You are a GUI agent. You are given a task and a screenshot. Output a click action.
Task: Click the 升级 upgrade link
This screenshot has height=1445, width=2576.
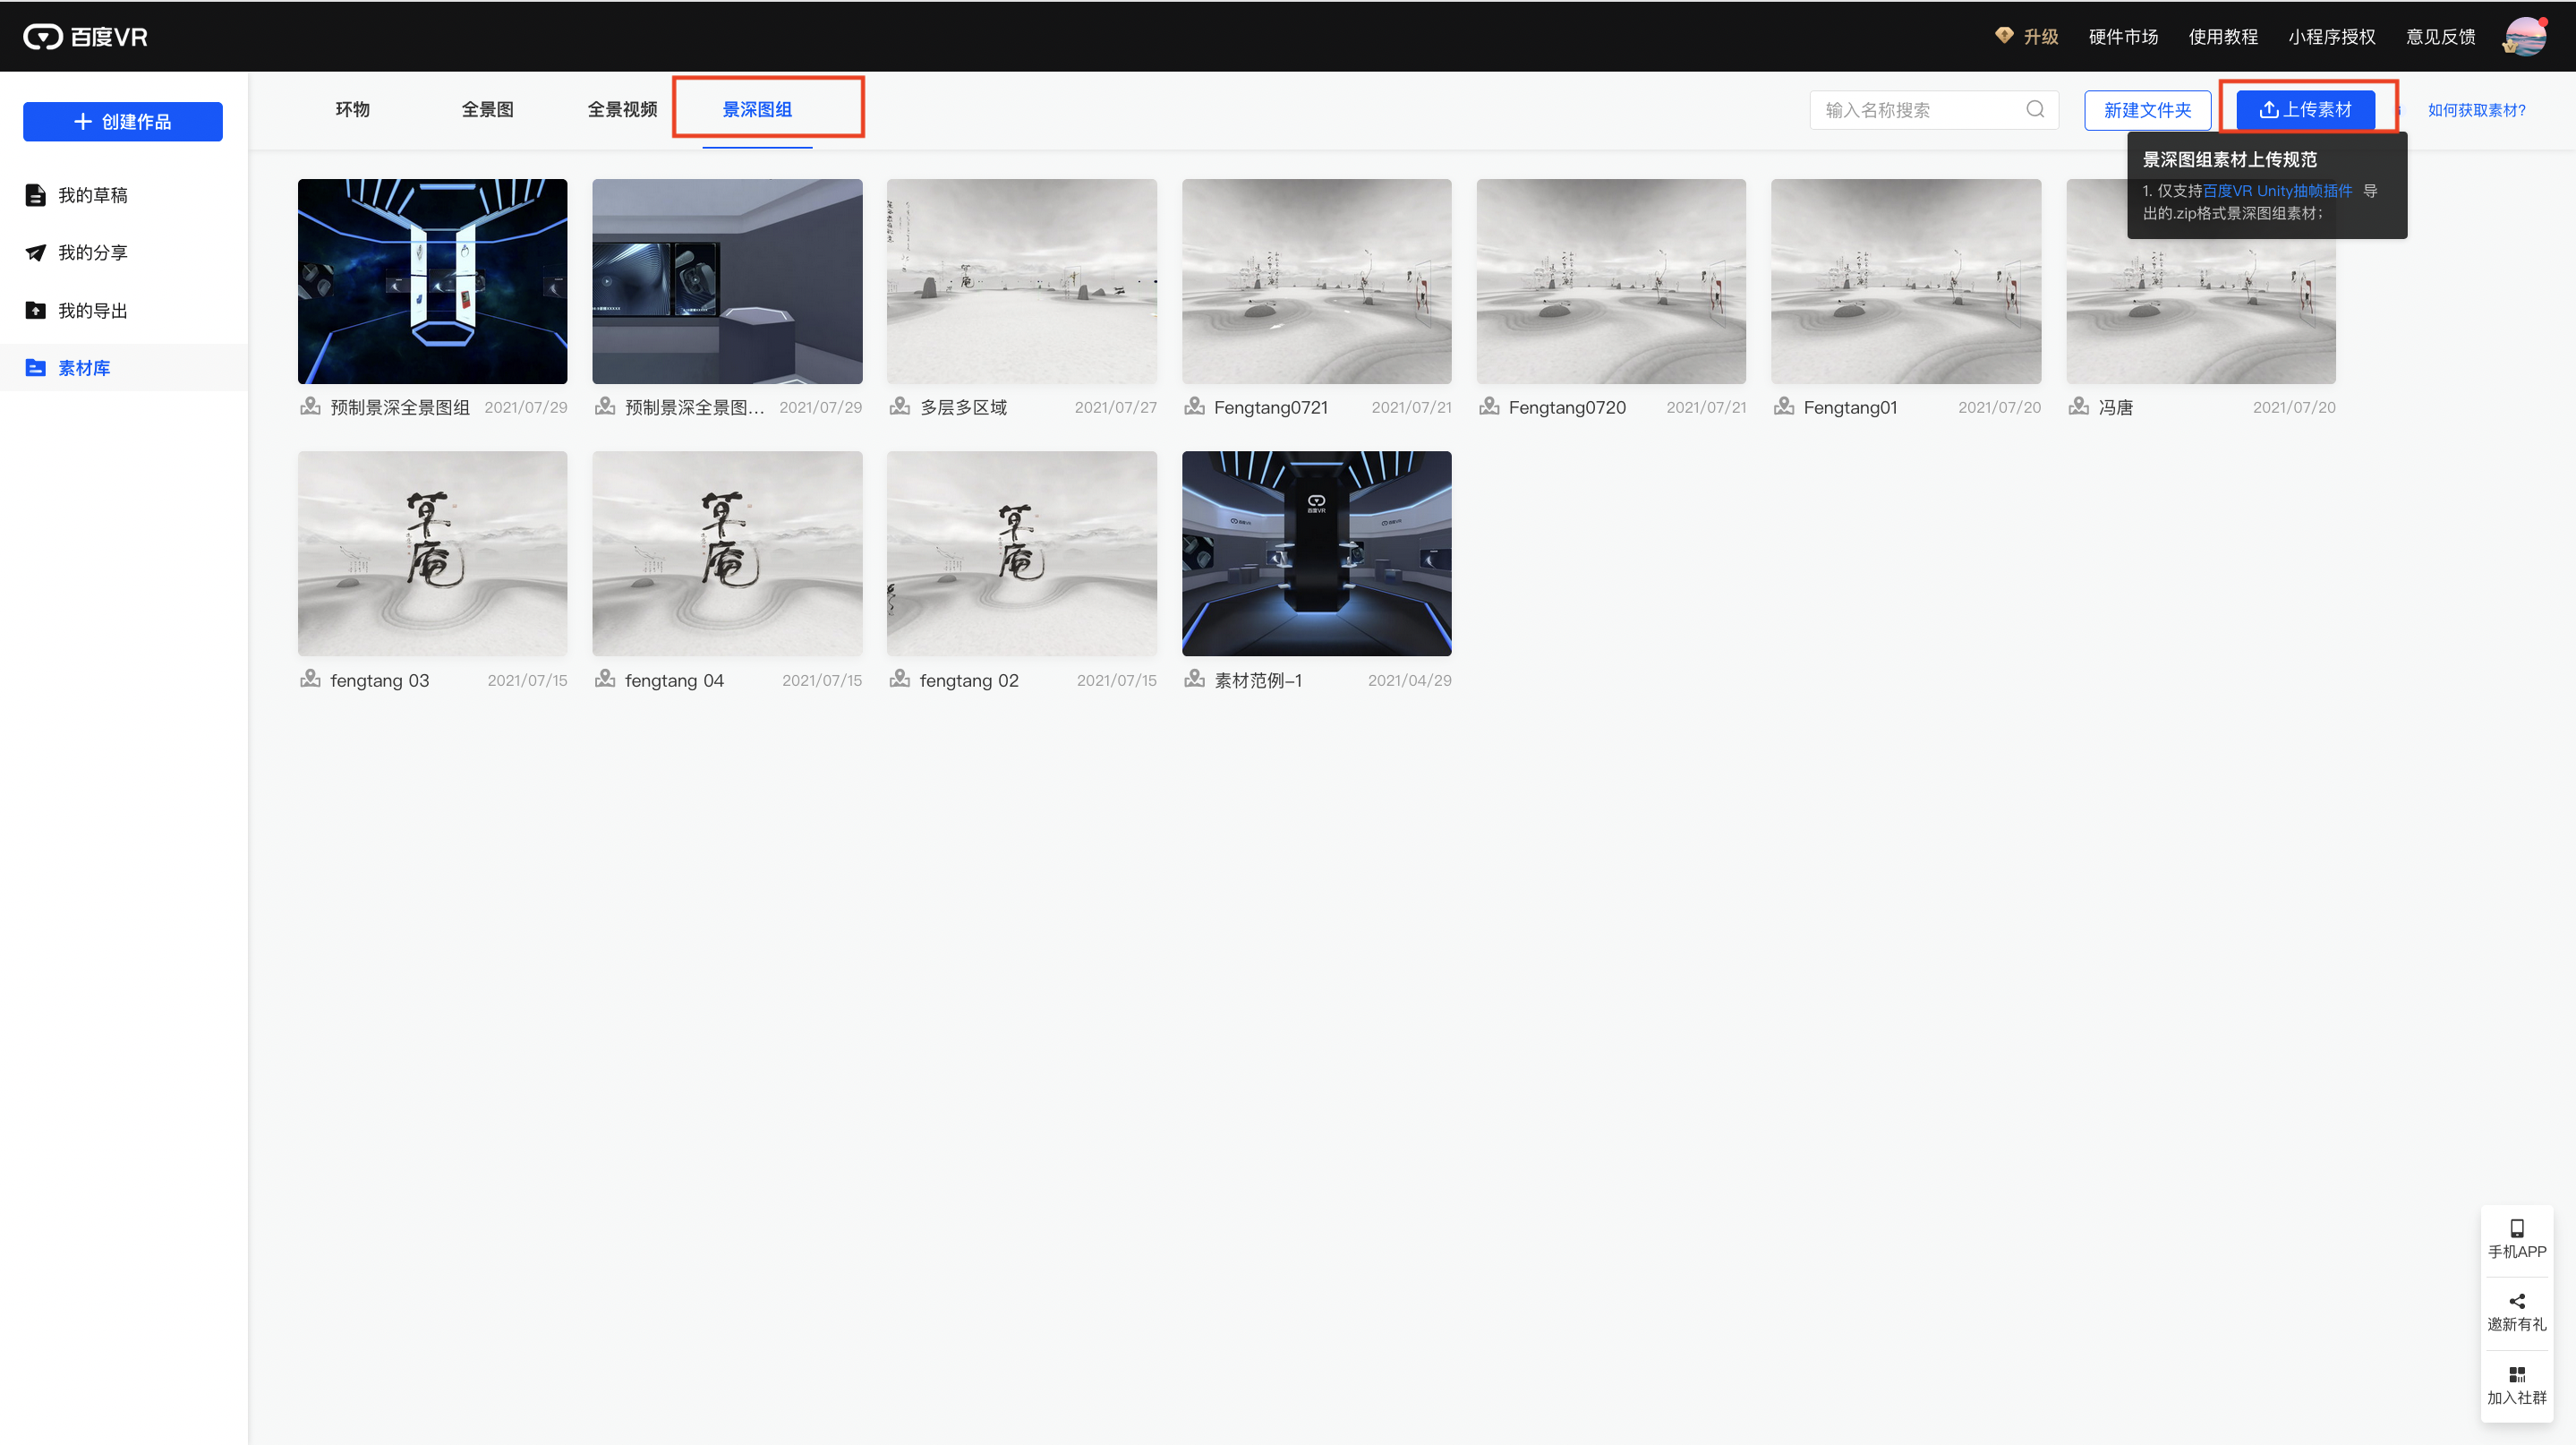click(2040, 37)
